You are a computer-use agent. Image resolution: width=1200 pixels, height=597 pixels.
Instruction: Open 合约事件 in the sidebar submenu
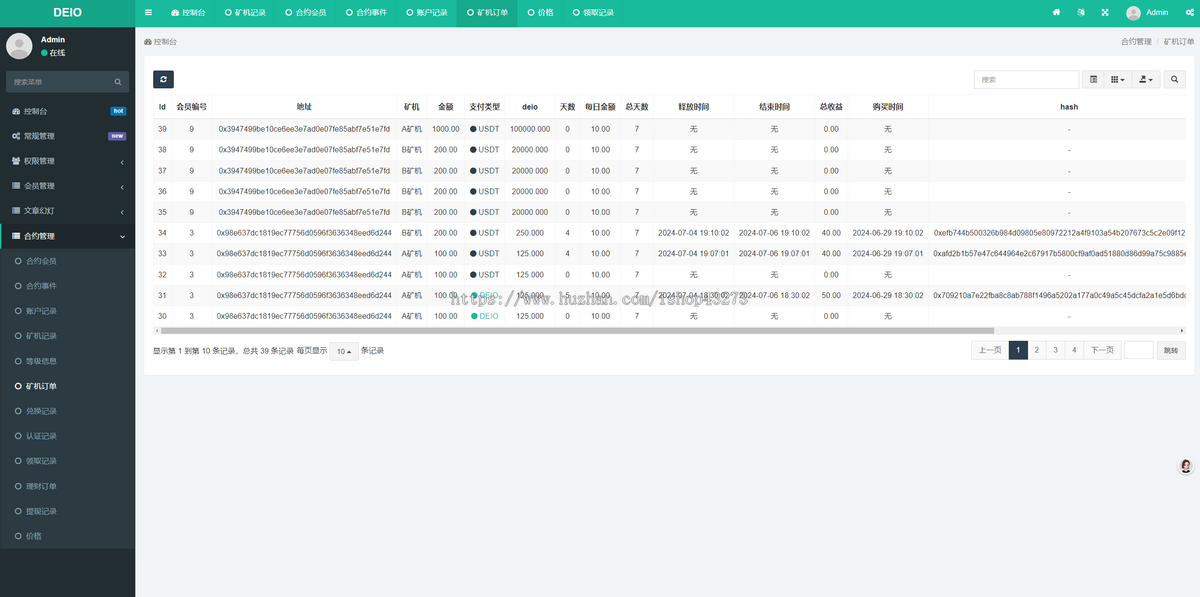(x=67, y=286)
